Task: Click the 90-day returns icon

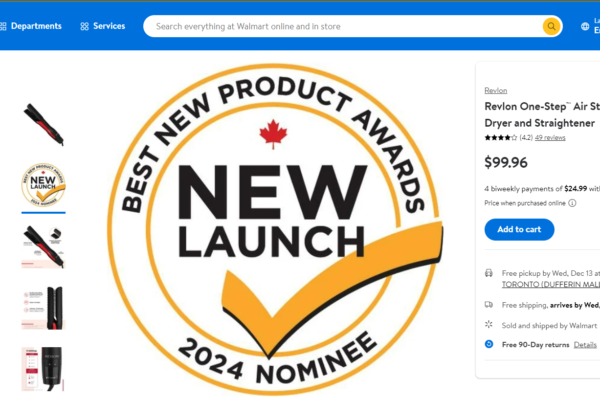Action: click(x=489, y=344)
